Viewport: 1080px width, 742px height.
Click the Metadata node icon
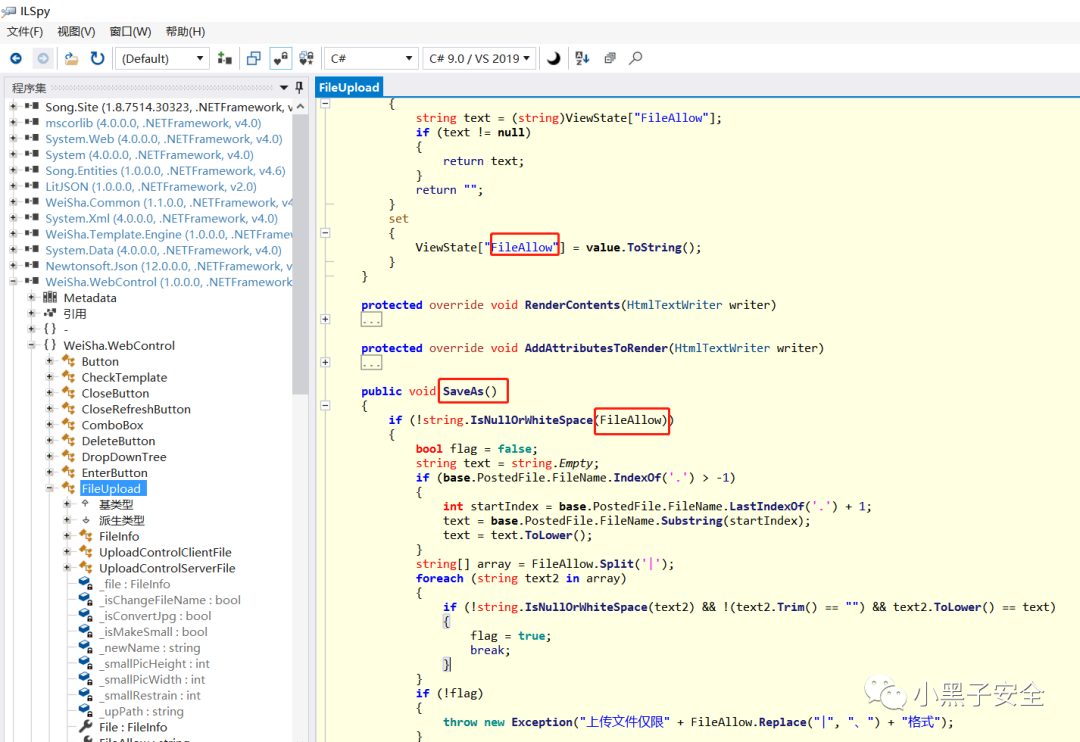50,298
